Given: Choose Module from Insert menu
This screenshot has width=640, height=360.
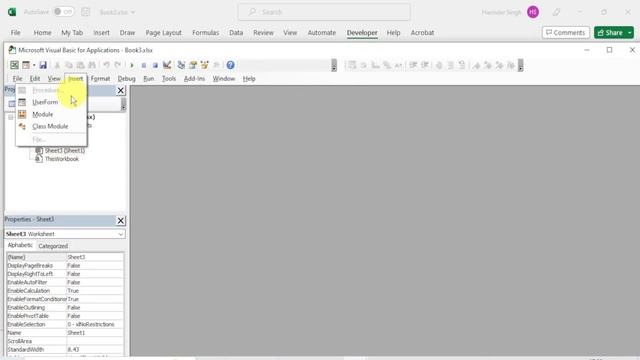Looking at the screenshot, I should (x=51, y=114).
